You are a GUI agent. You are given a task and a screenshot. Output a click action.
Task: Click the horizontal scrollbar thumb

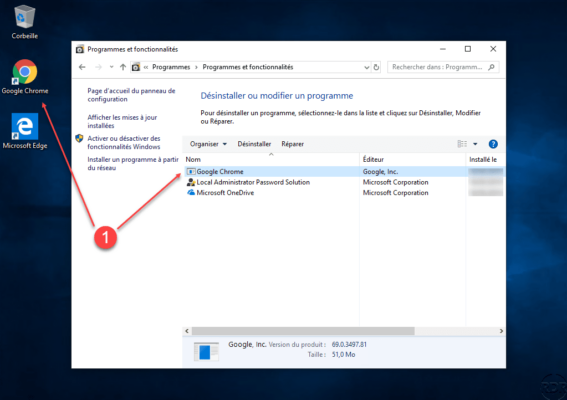click(x=303, y=331)
